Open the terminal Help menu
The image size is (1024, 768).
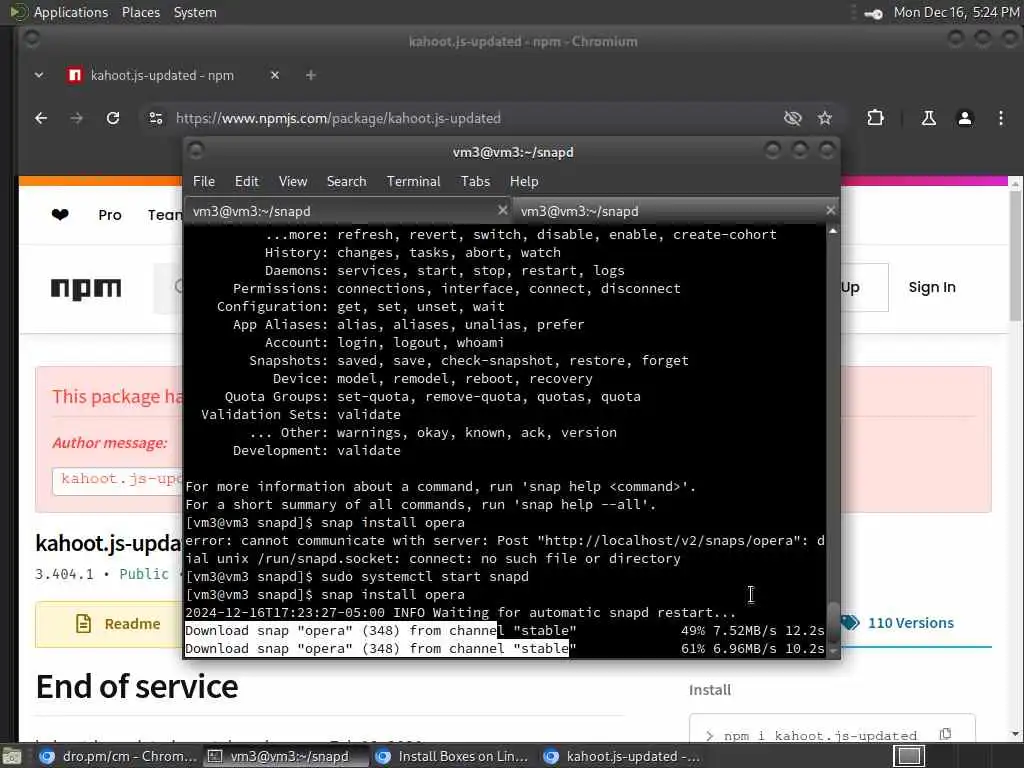524,182
